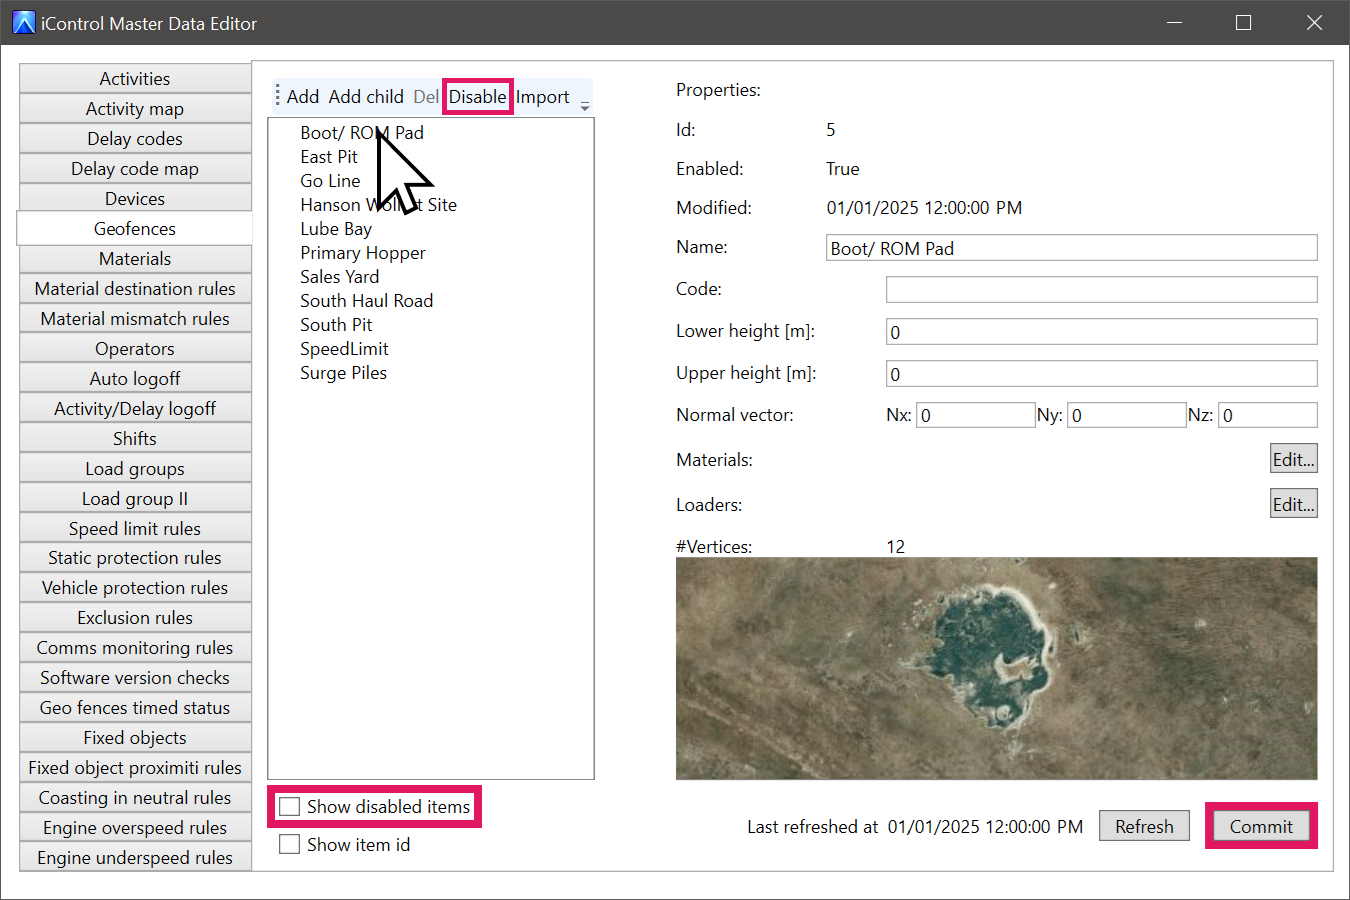This screenshot has width=1350, height=900.
Task: Select Go Line in the list
Action: pos(330,181)
